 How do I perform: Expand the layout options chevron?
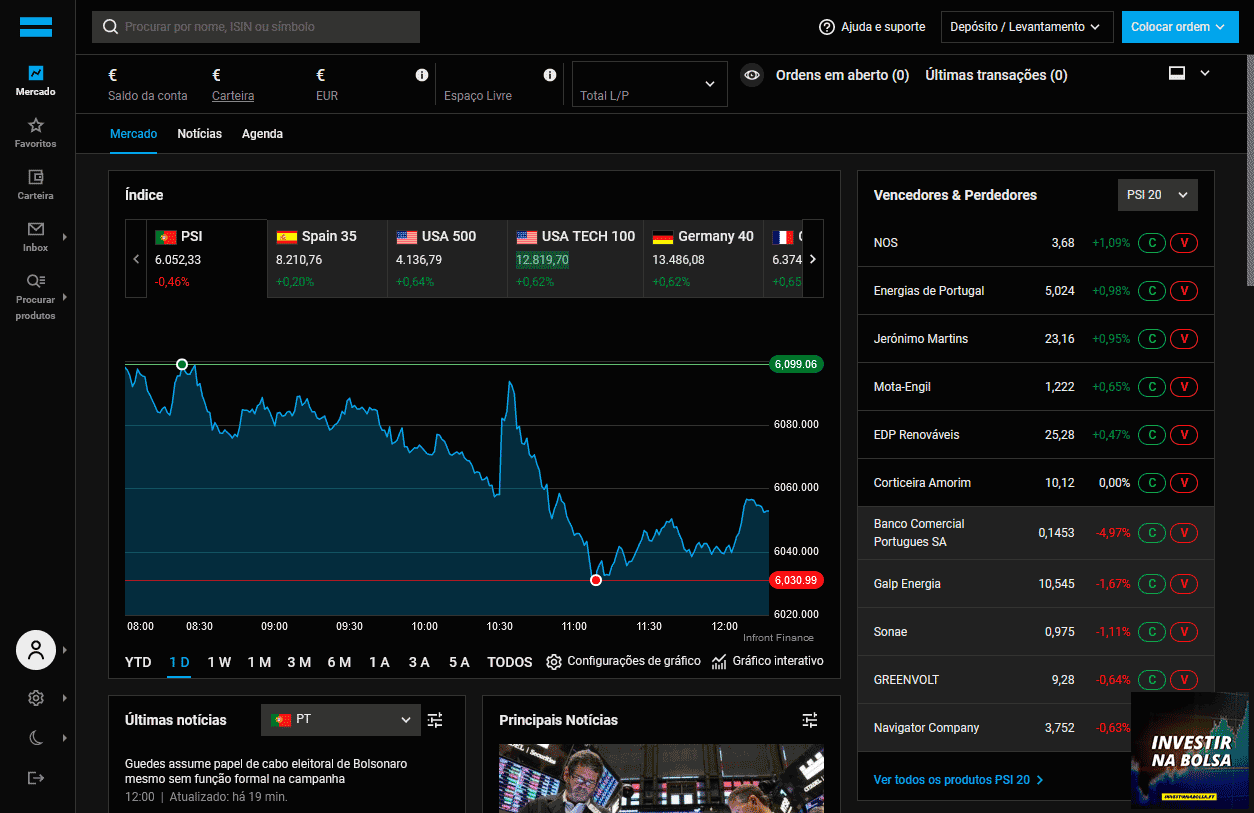coord(1205,73)
